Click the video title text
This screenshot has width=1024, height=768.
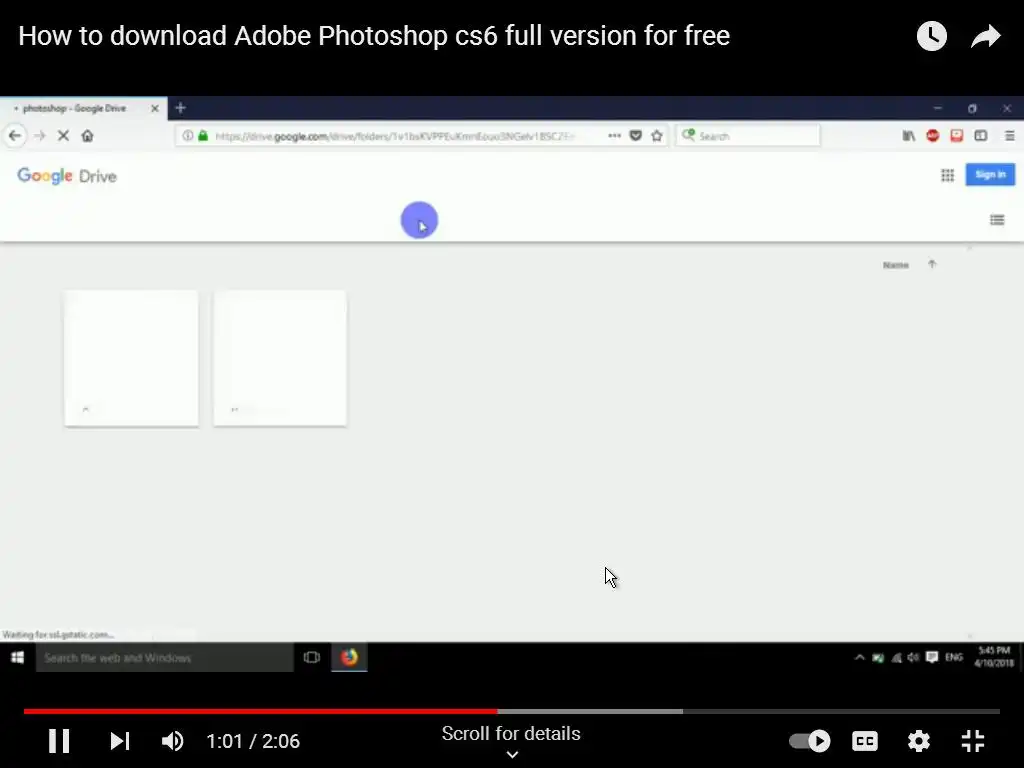(374, 36)
